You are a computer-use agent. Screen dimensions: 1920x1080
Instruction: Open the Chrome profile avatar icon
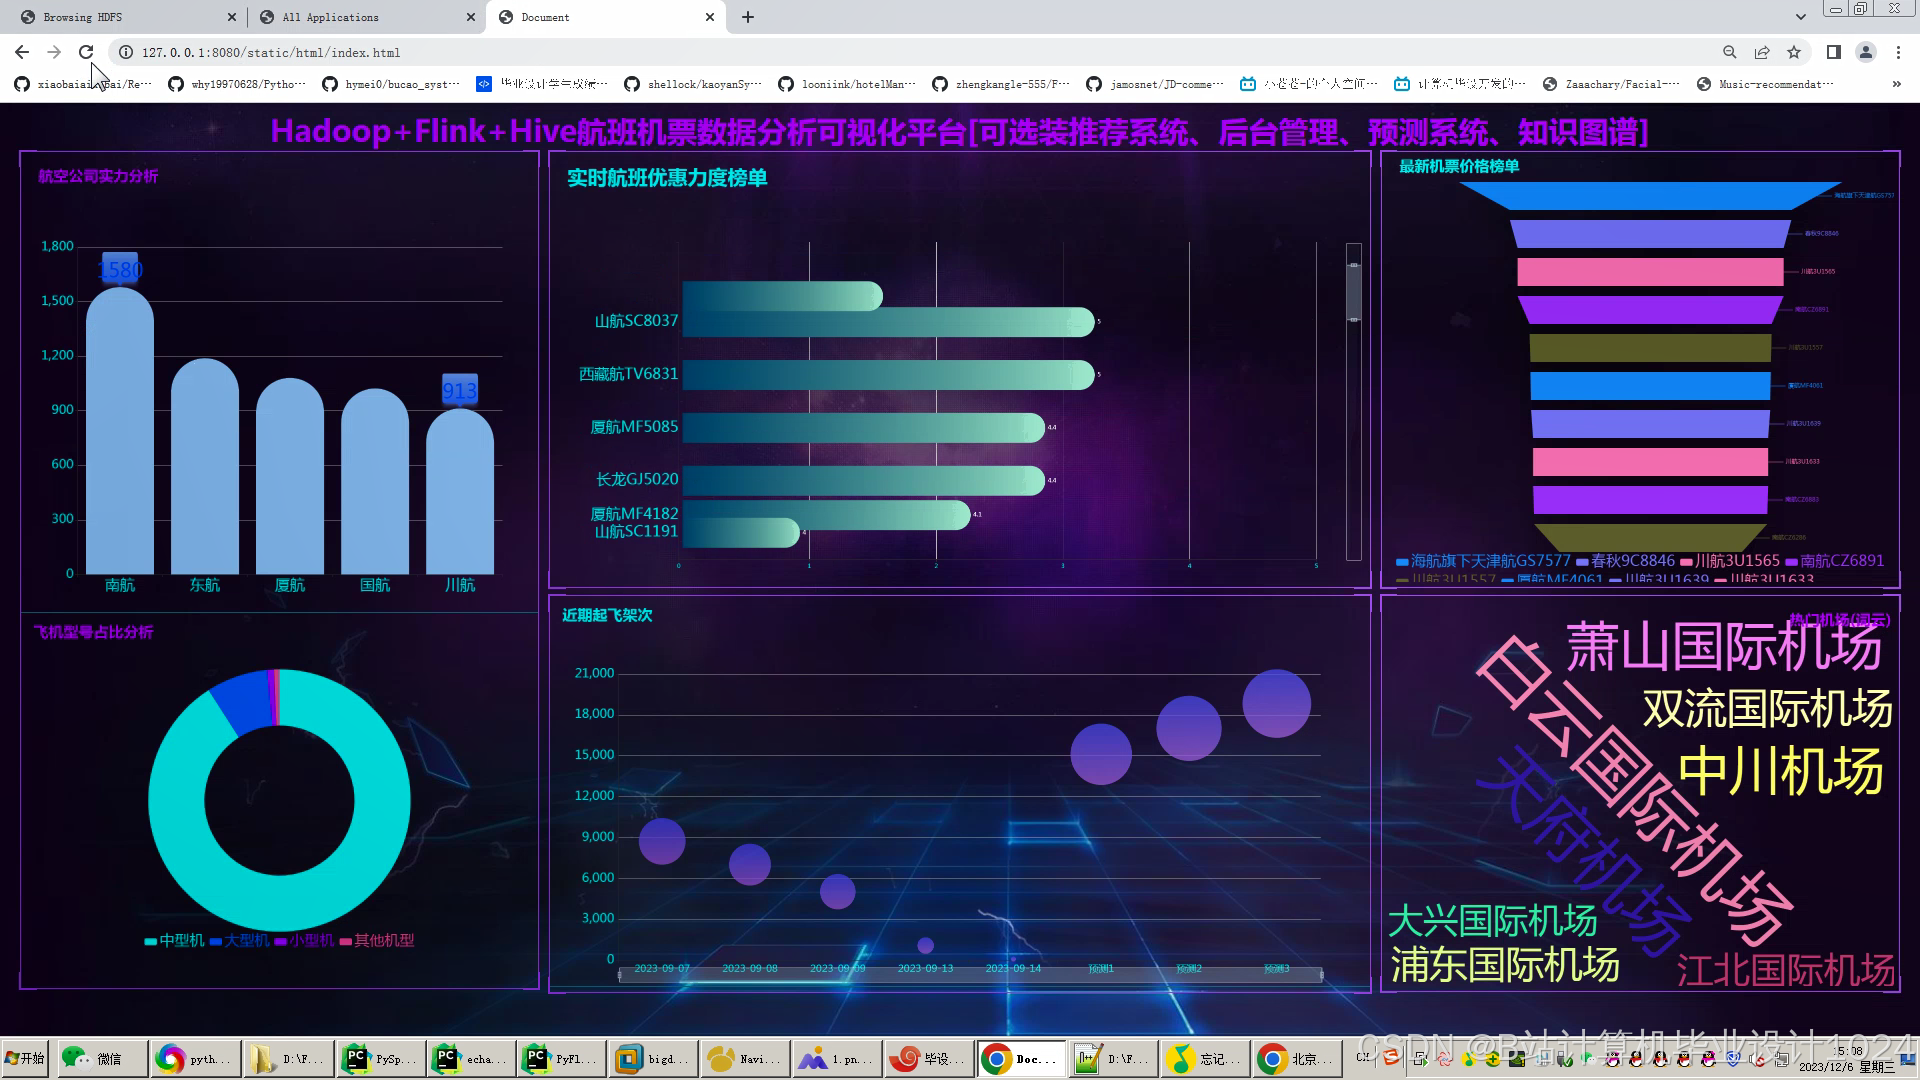tap(1865, 52)
